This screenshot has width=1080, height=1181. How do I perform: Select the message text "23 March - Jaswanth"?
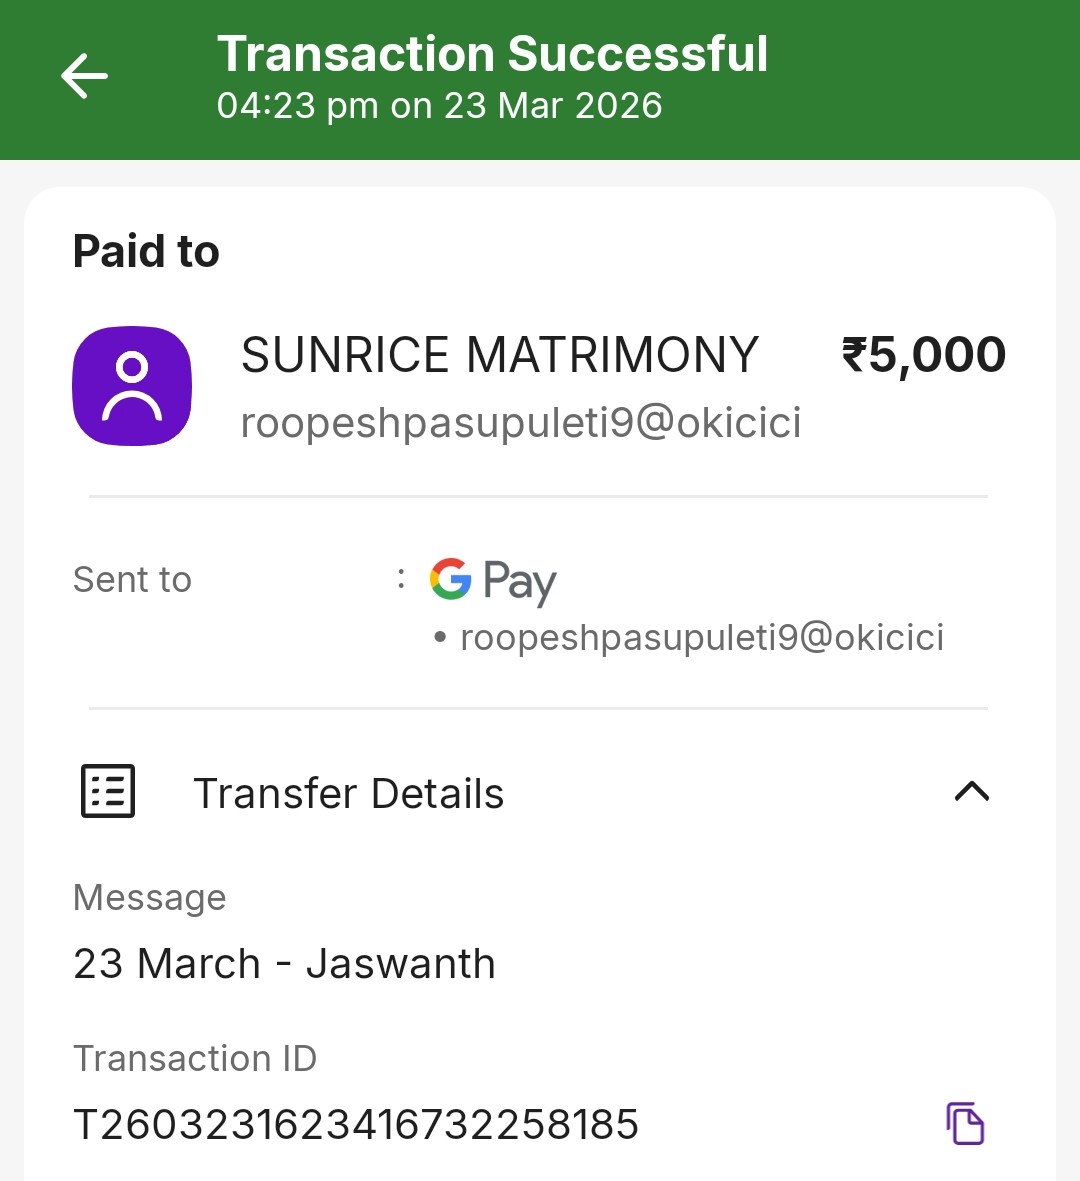click(284, 964)
